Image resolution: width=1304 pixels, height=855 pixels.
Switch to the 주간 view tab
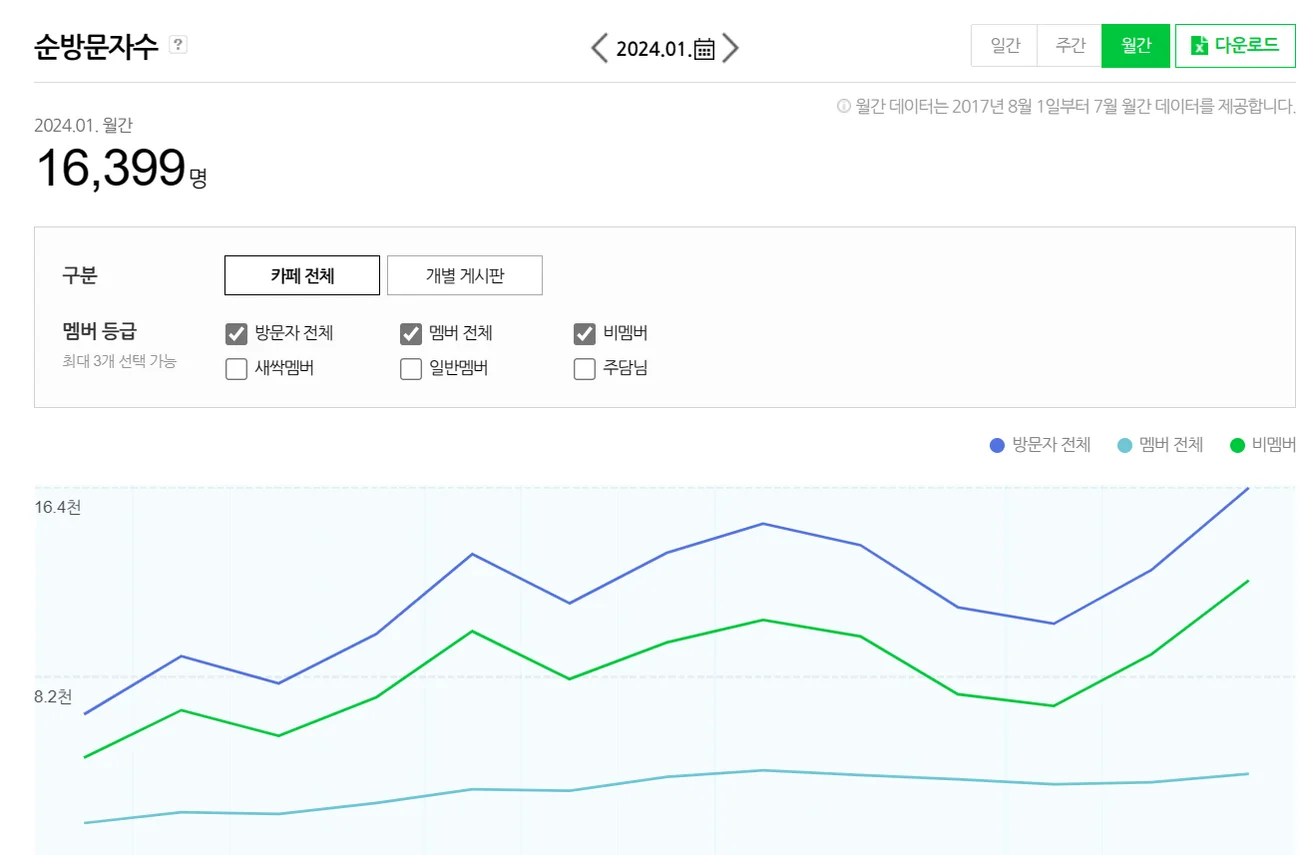pos(1069,46)
